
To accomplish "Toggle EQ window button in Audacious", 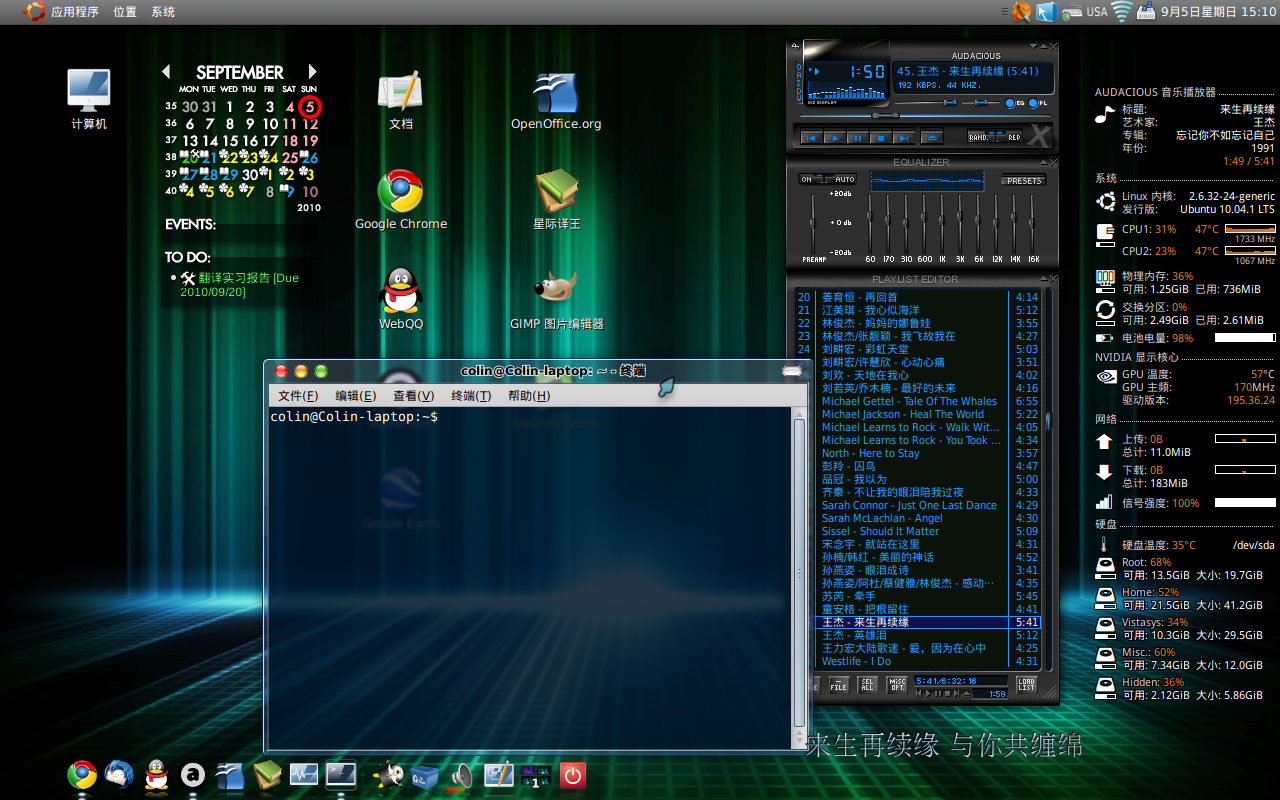I will pyautogui.click(x=1009, y=103).
